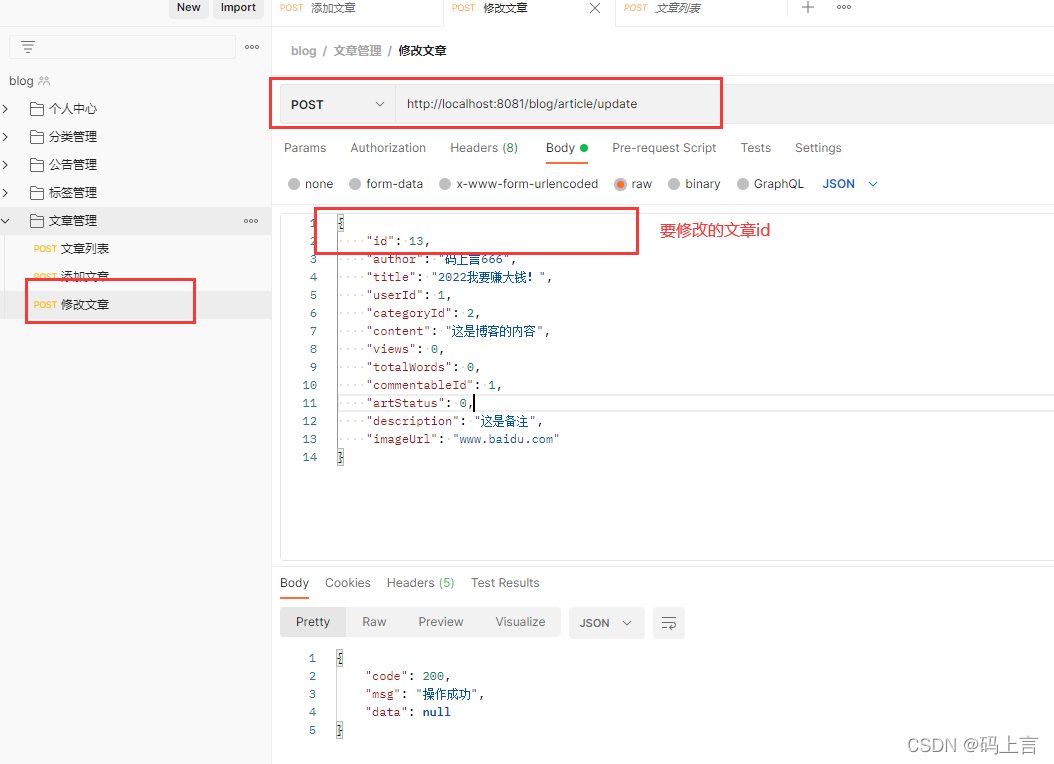
Task: Switch to the Authorization tab
Action: click(388, 148)
